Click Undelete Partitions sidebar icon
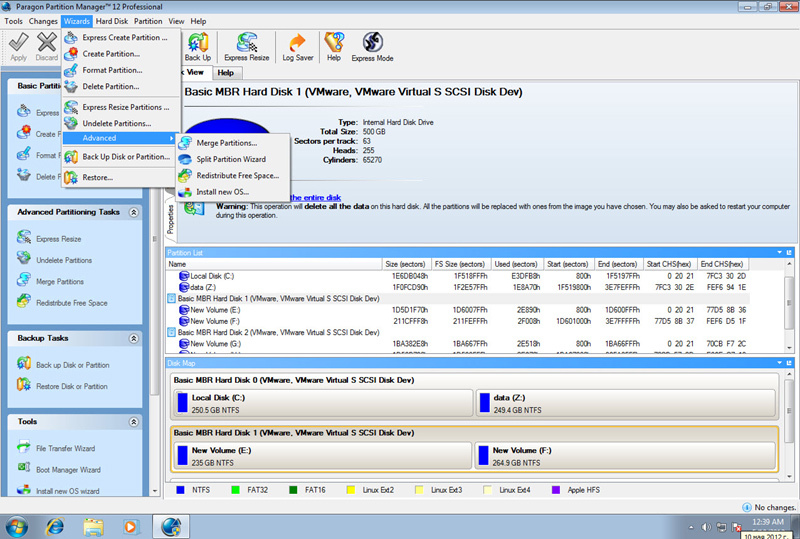This screenshot has width=800, height=539. coord(23,259)
